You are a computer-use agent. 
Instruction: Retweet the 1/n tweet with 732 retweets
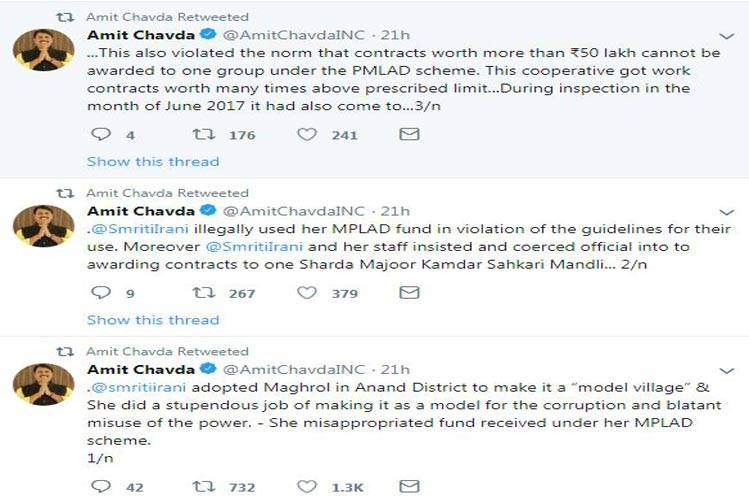(x=203, y=486)
